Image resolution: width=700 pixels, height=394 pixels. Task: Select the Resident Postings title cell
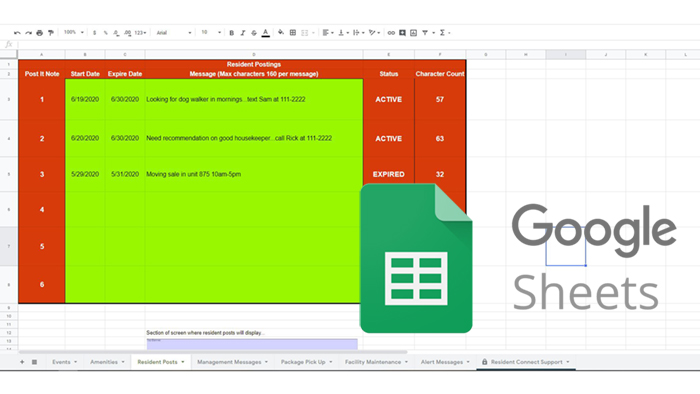point(254,64)
